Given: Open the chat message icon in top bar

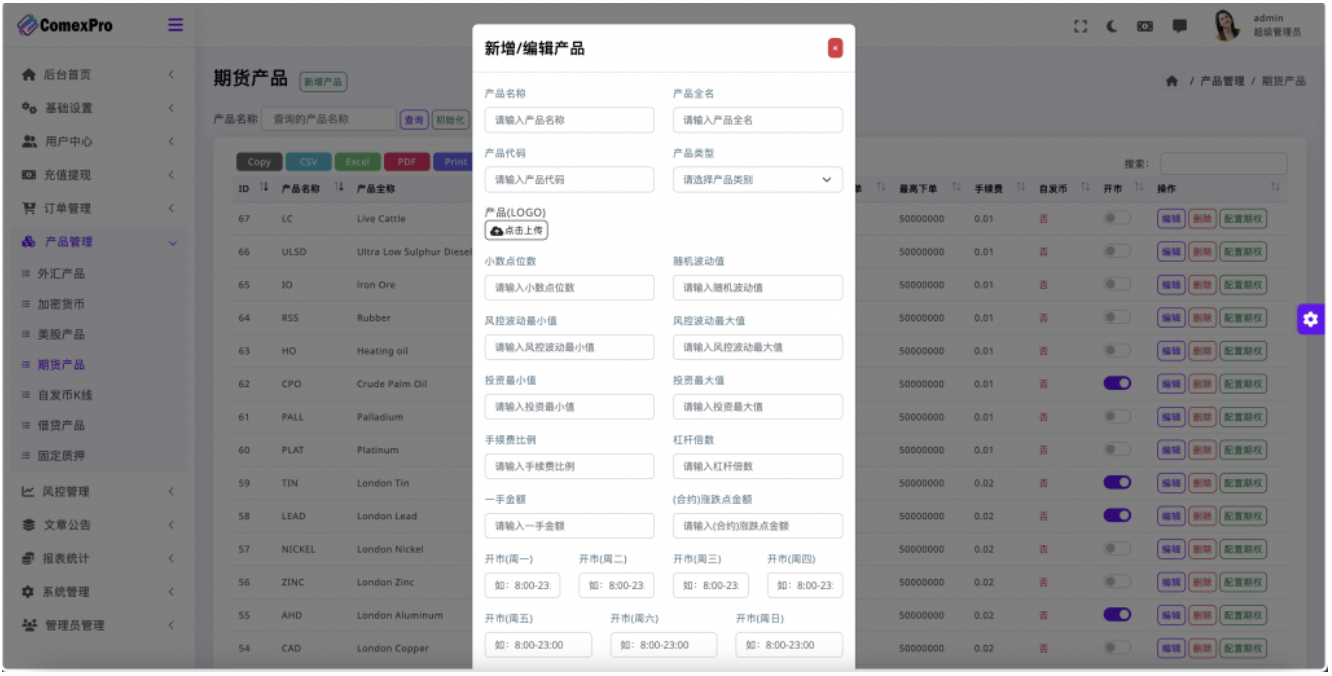Looking at the screenshot, I should coord(1180,27).
